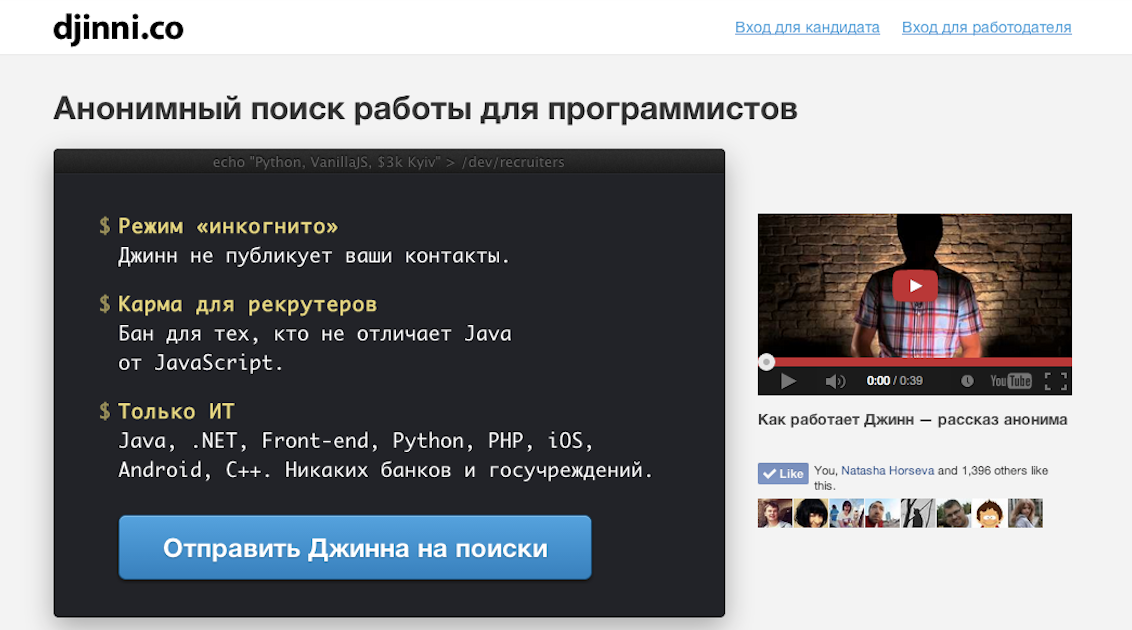Open the video on YouTube via logo

(1011, 381)
